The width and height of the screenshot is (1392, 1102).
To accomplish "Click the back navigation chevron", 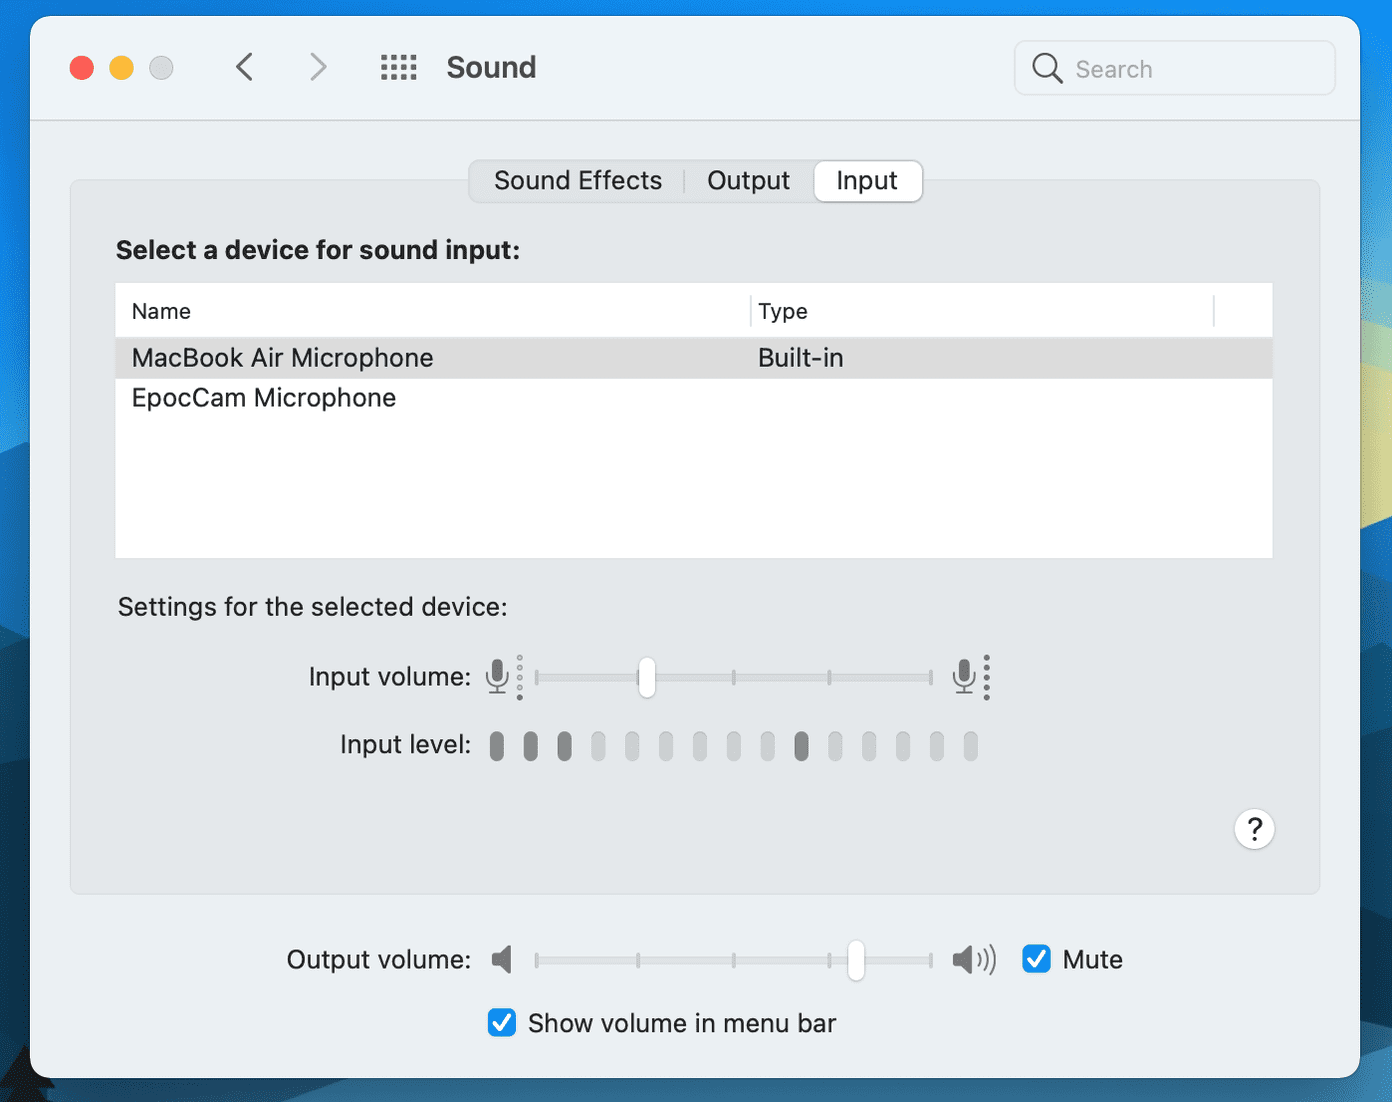I will tap(245, 67).
